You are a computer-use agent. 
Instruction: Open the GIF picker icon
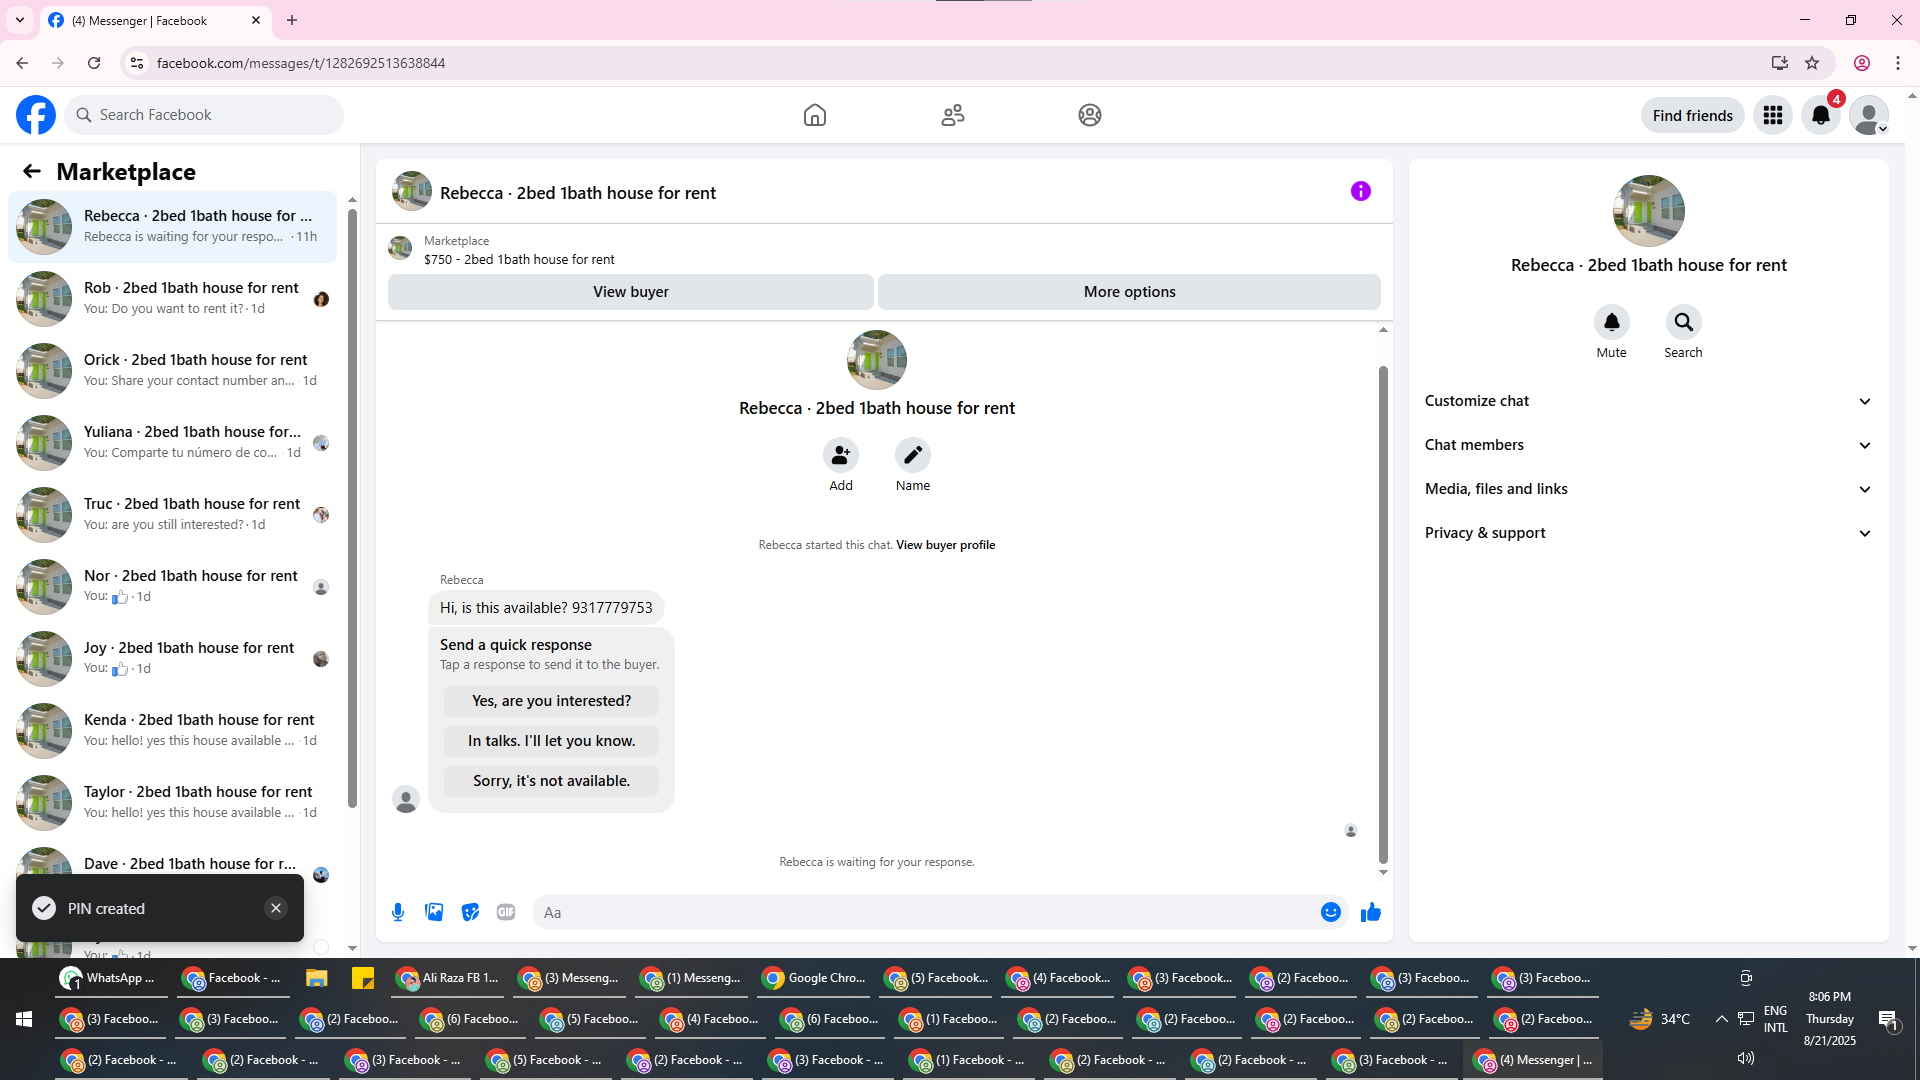coord(506,912)
